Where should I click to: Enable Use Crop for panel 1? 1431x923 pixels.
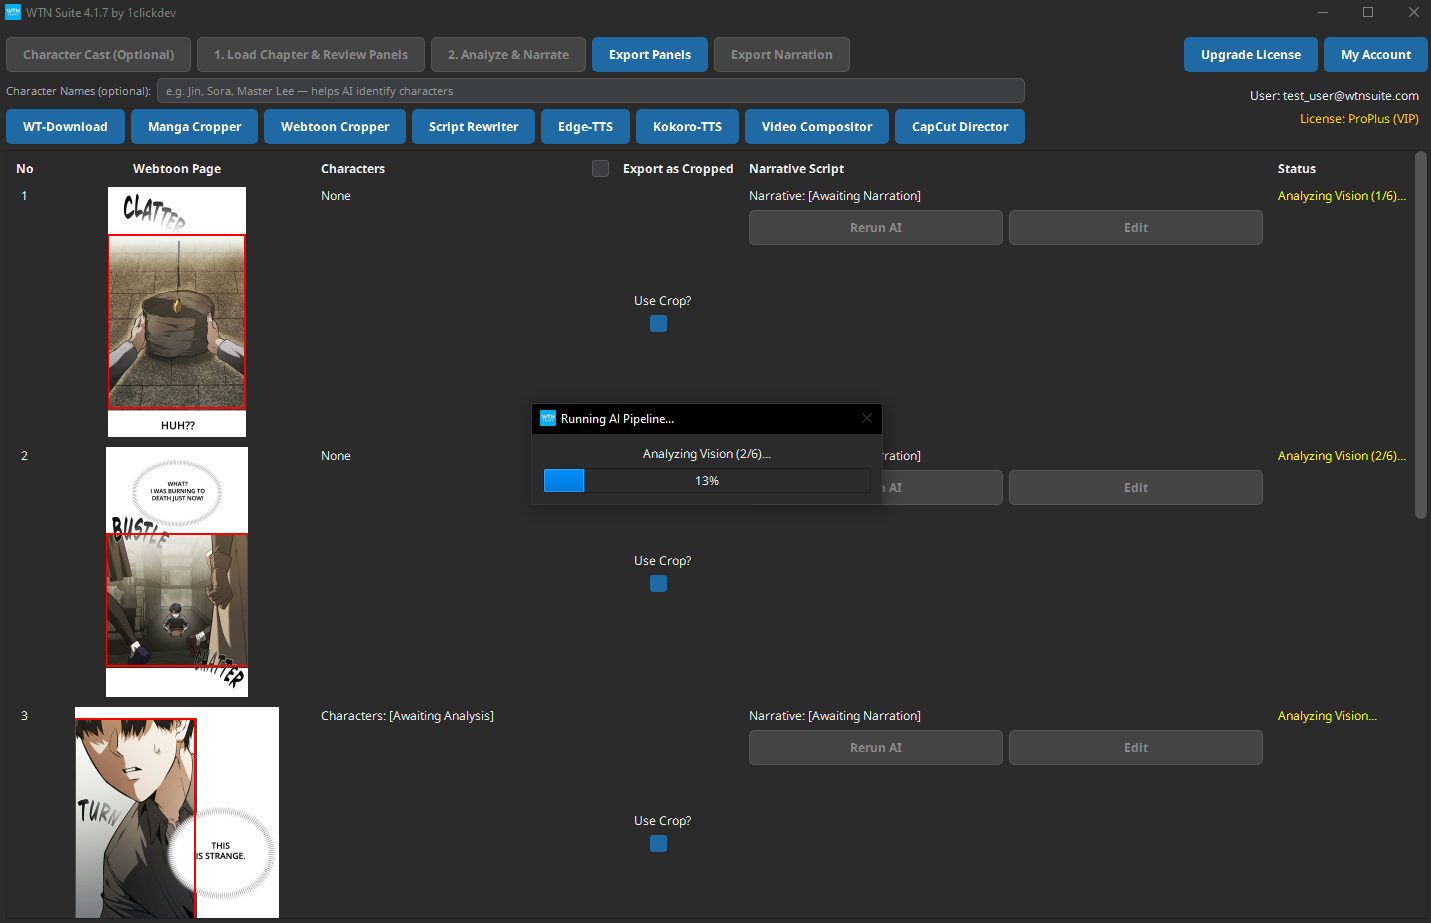658,323
